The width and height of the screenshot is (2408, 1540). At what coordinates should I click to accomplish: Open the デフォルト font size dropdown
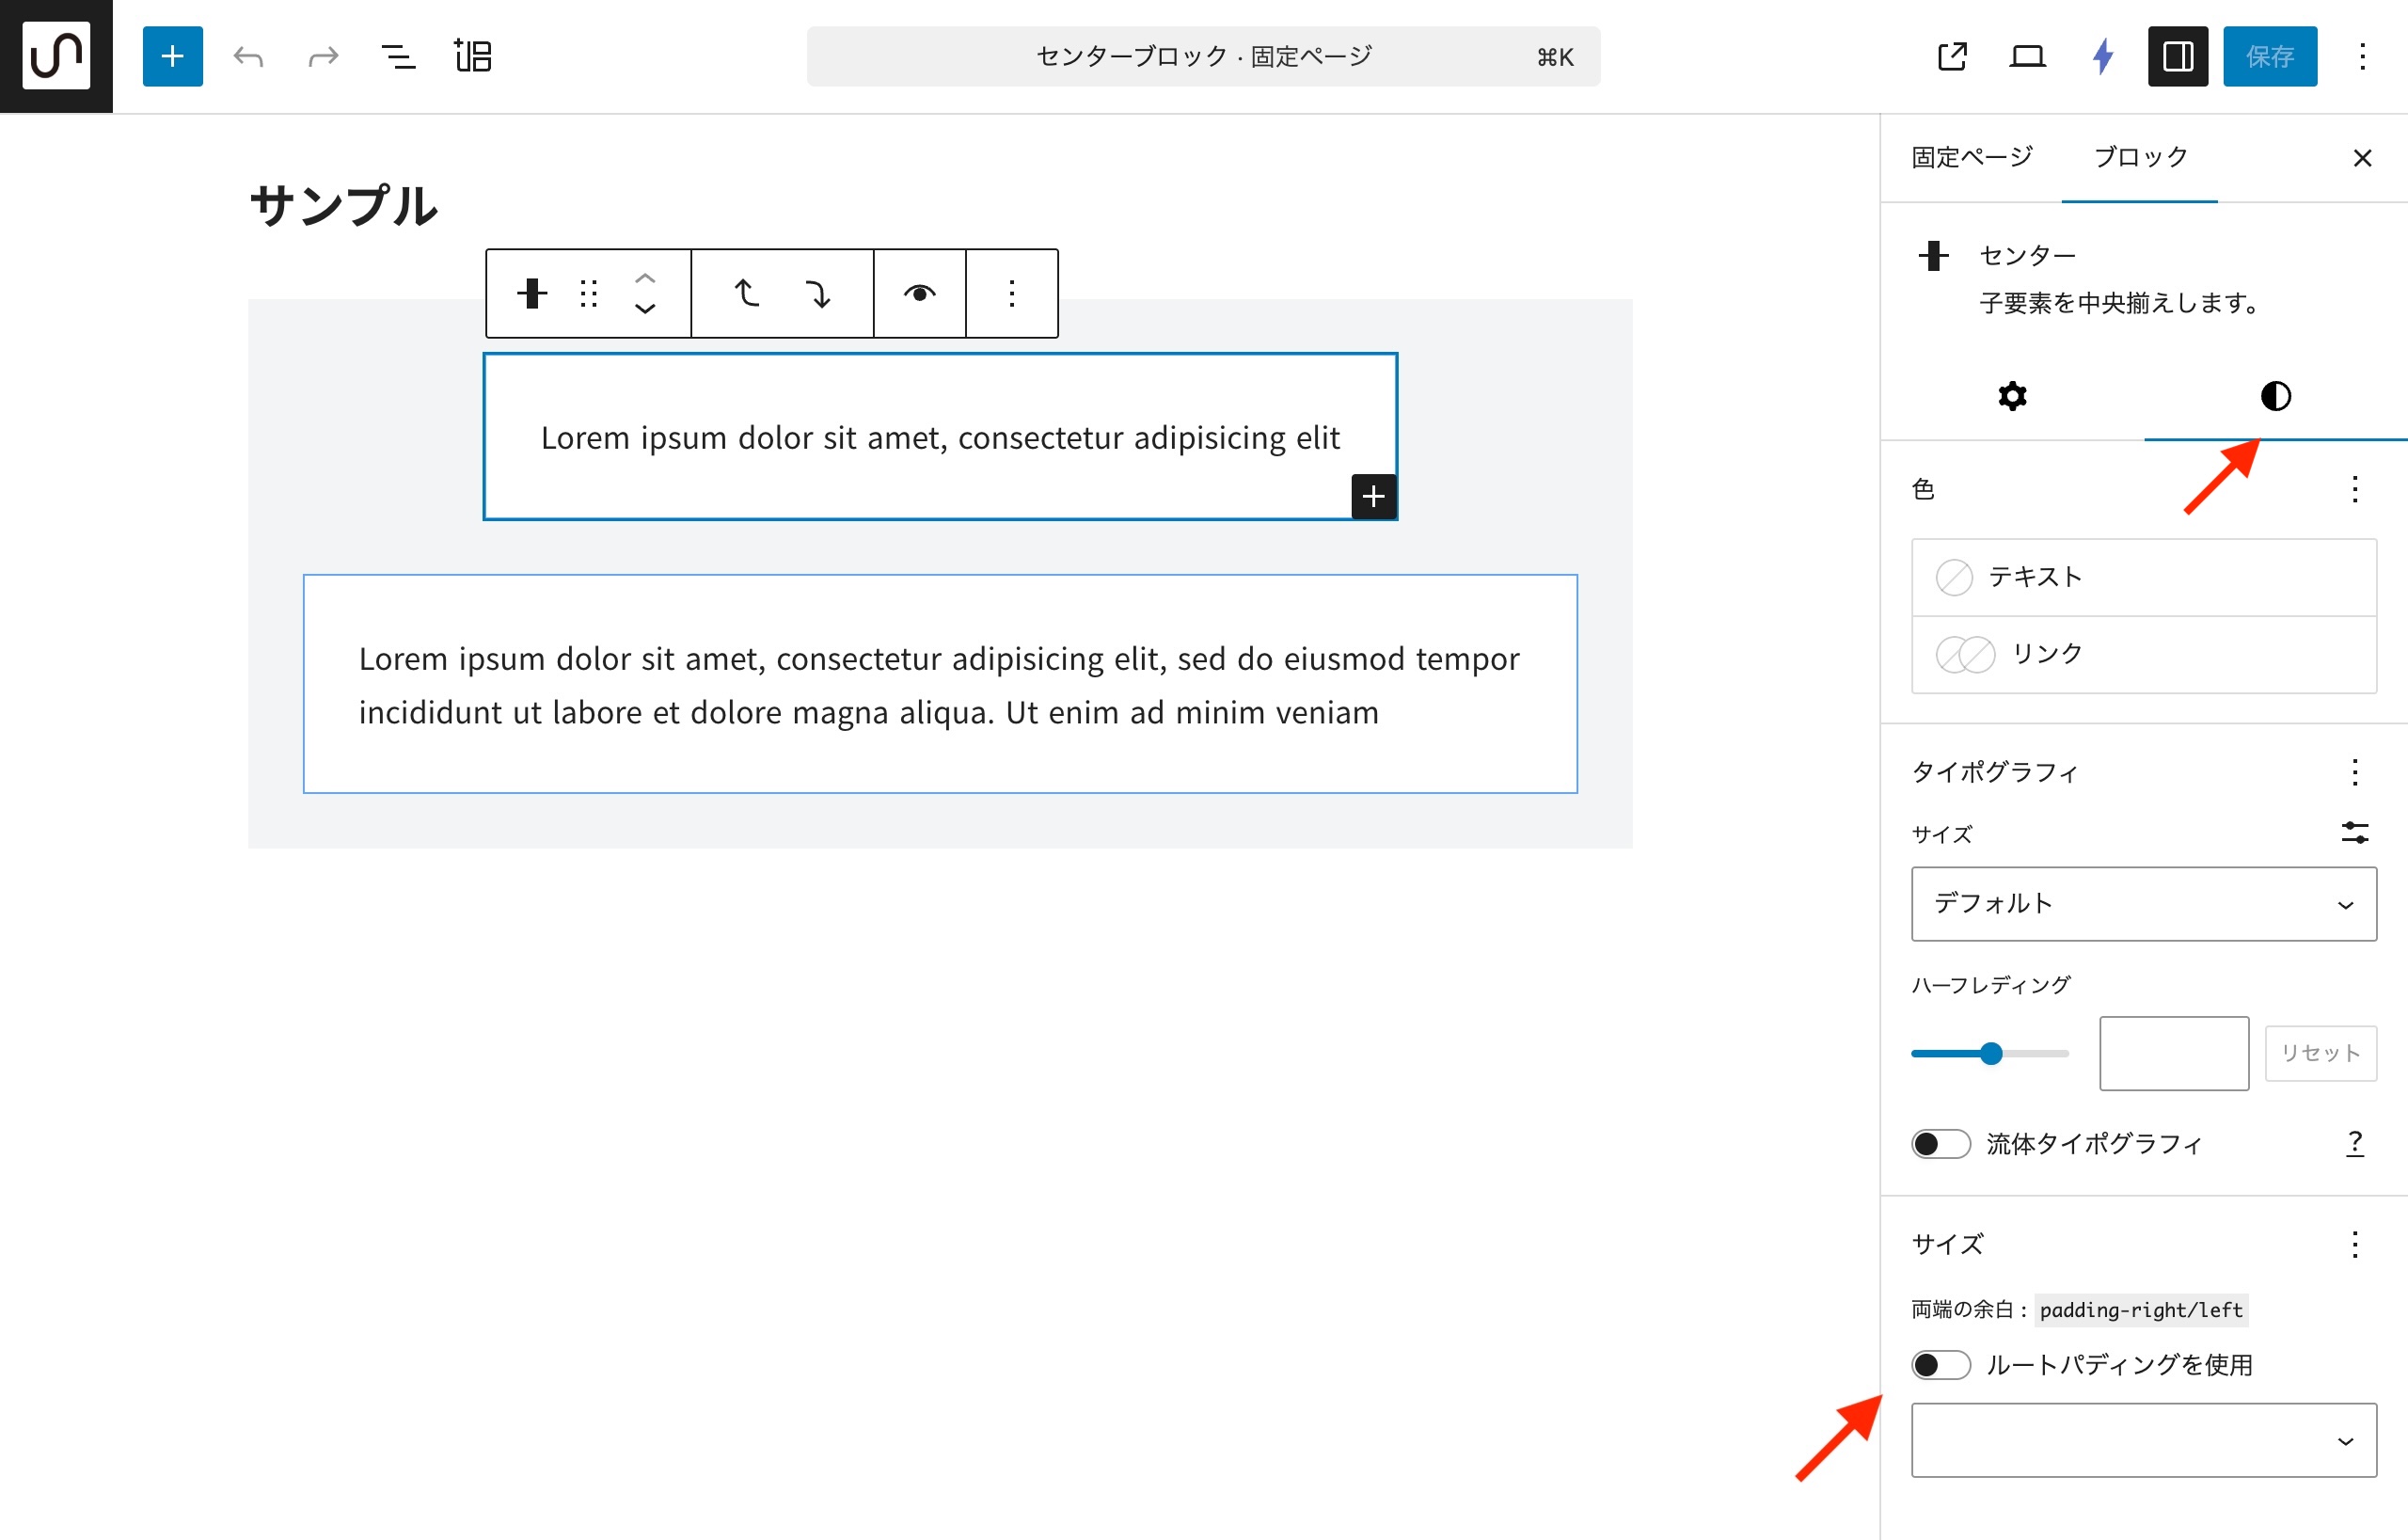pos(2143,904)
